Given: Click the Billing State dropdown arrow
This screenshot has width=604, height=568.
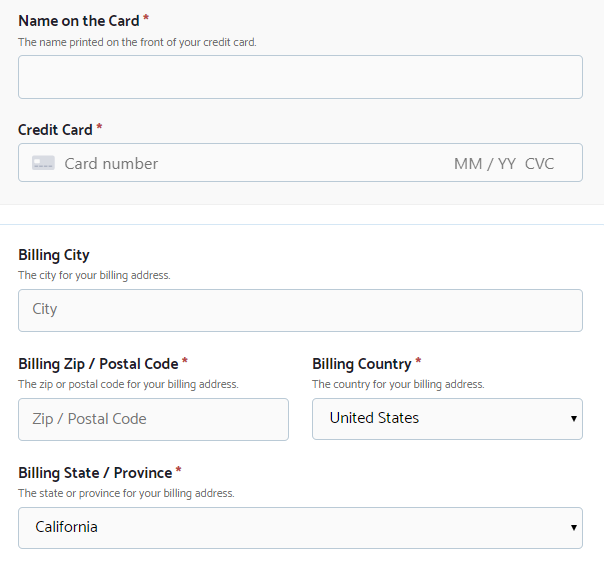Looking at the screenshot, I should pyautogui.click(x=574, y=526).
